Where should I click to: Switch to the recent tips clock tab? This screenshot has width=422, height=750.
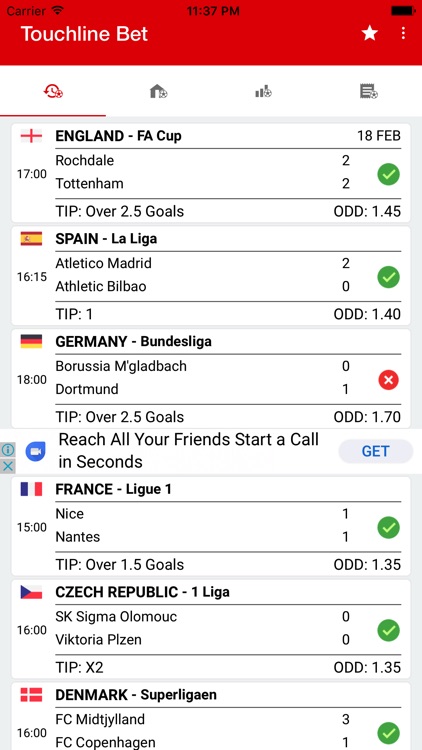coord(53,91)
